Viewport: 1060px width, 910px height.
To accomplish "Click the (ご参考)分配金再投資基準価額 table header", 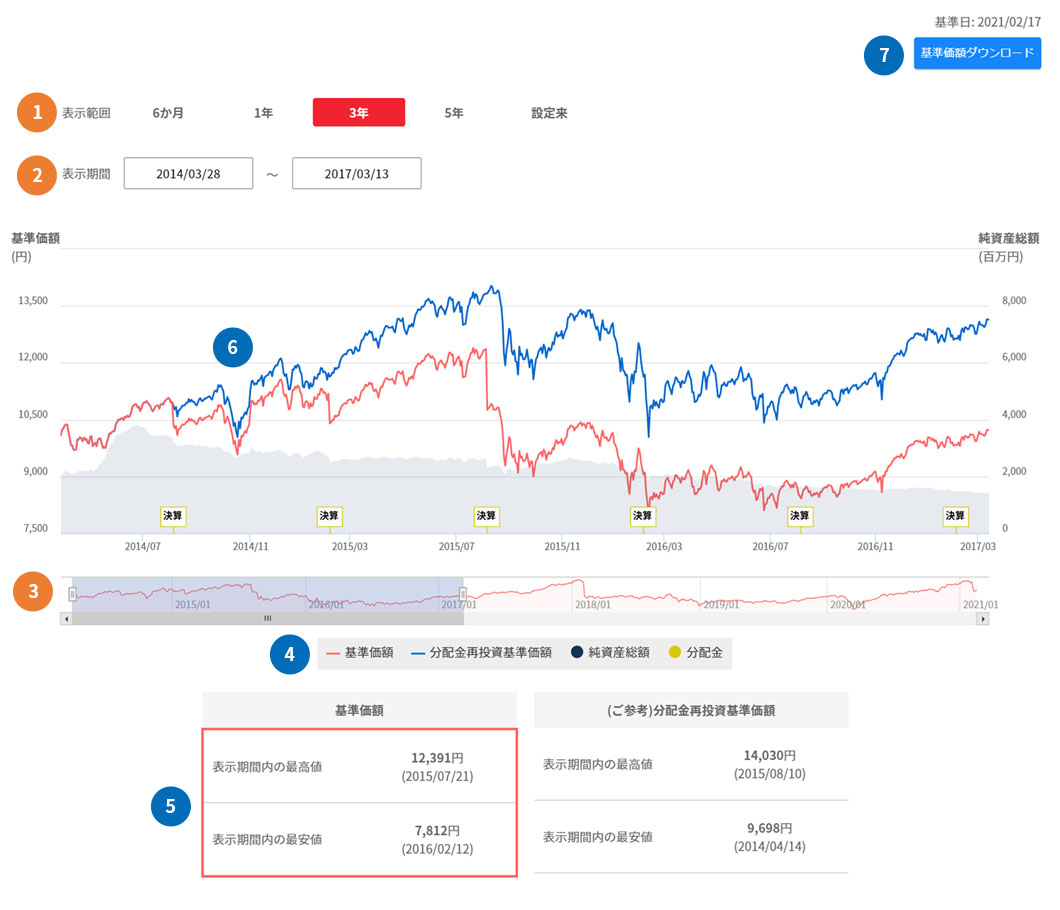I will pyautogui.click(x=691, y=710).
